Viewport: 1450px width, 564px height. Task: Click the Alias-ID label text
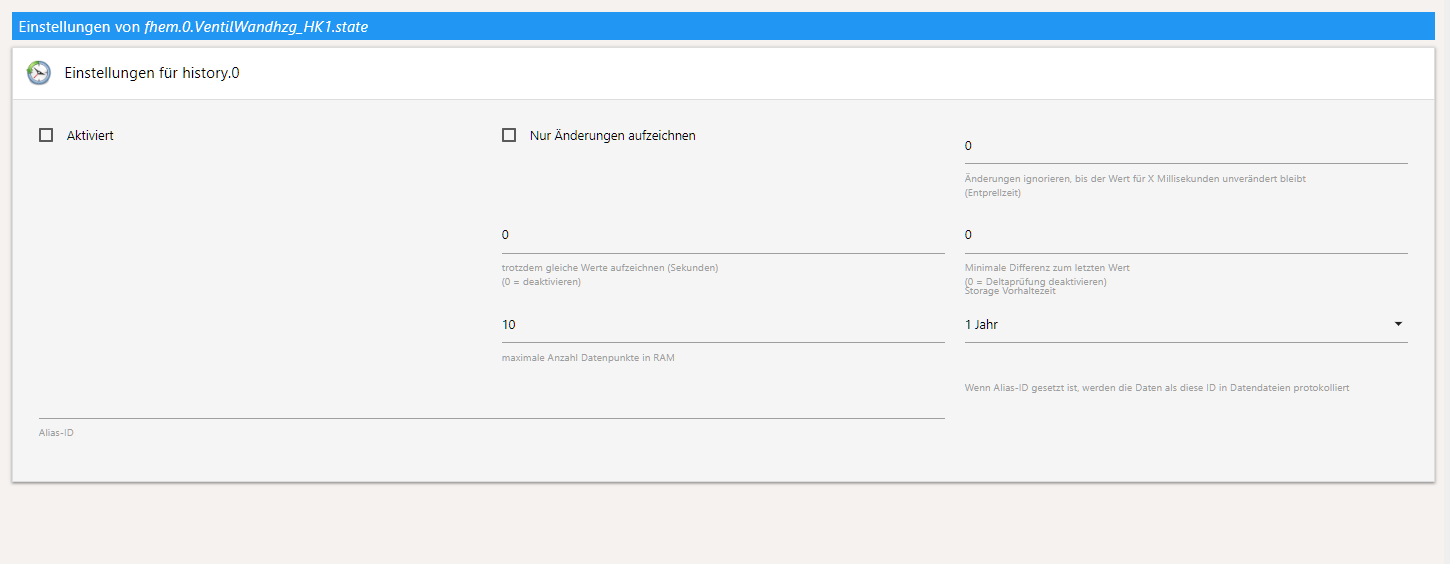[56, 433]
